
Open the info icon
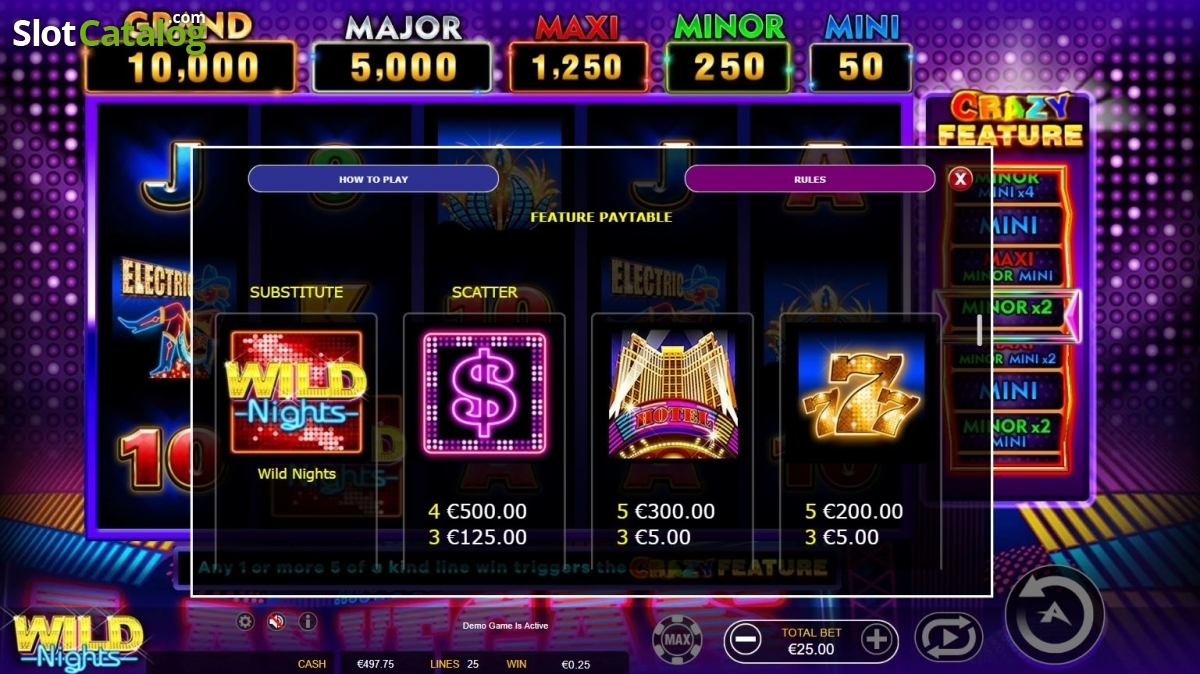(x=307, y=622)
